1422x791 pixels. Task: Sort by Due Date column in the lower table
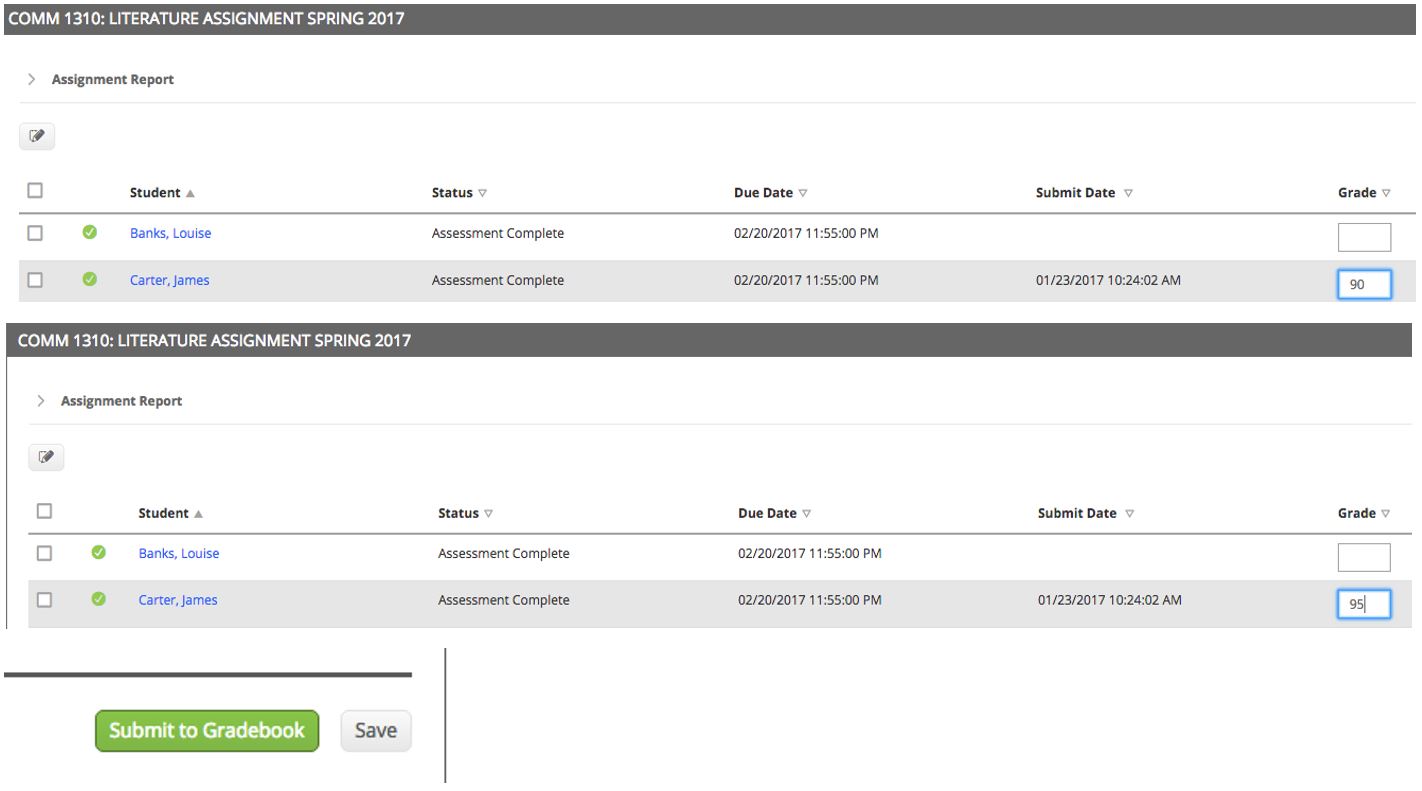pos(775,513)
